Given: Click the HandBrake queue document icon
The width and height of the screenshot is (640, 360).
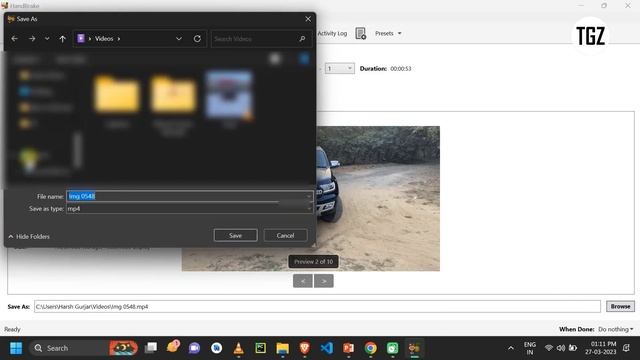Looking at the screenshot, I should 360,33.
